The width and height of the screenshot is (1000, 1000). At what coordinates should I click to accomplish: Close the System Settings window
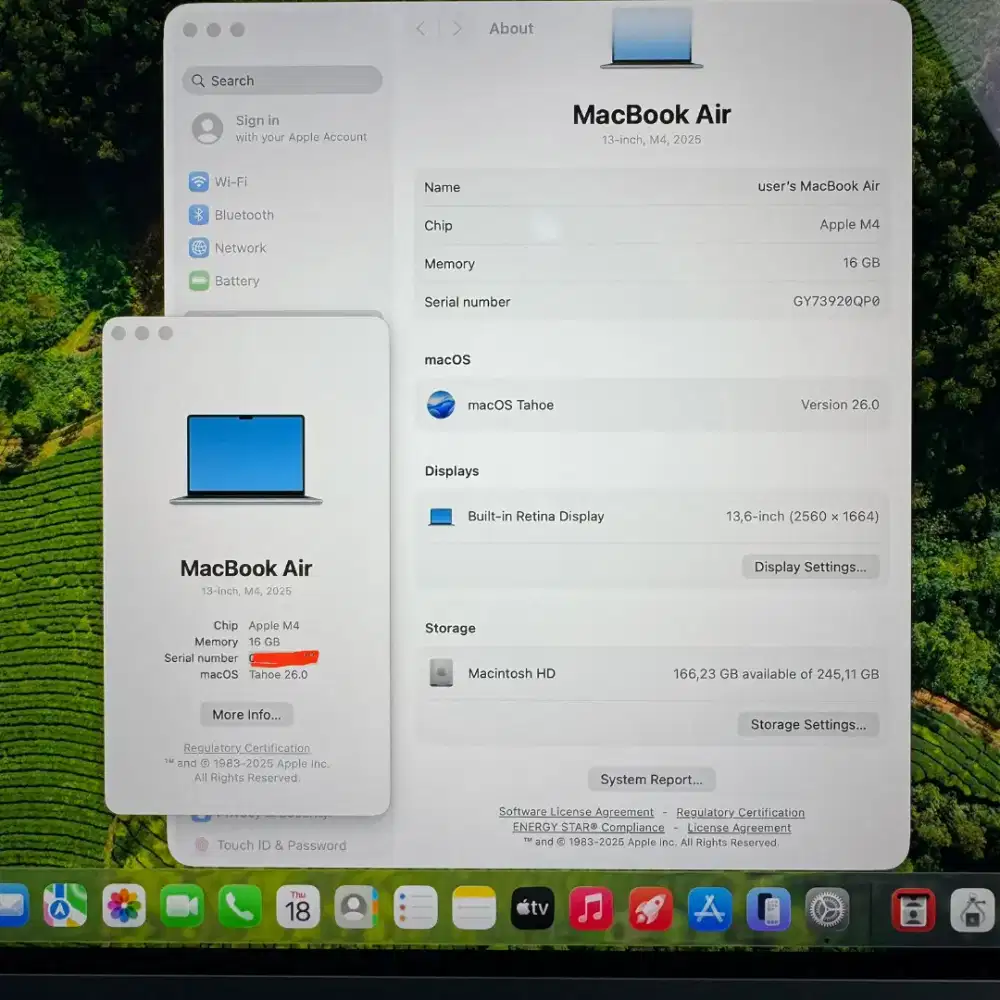(190, 30)
